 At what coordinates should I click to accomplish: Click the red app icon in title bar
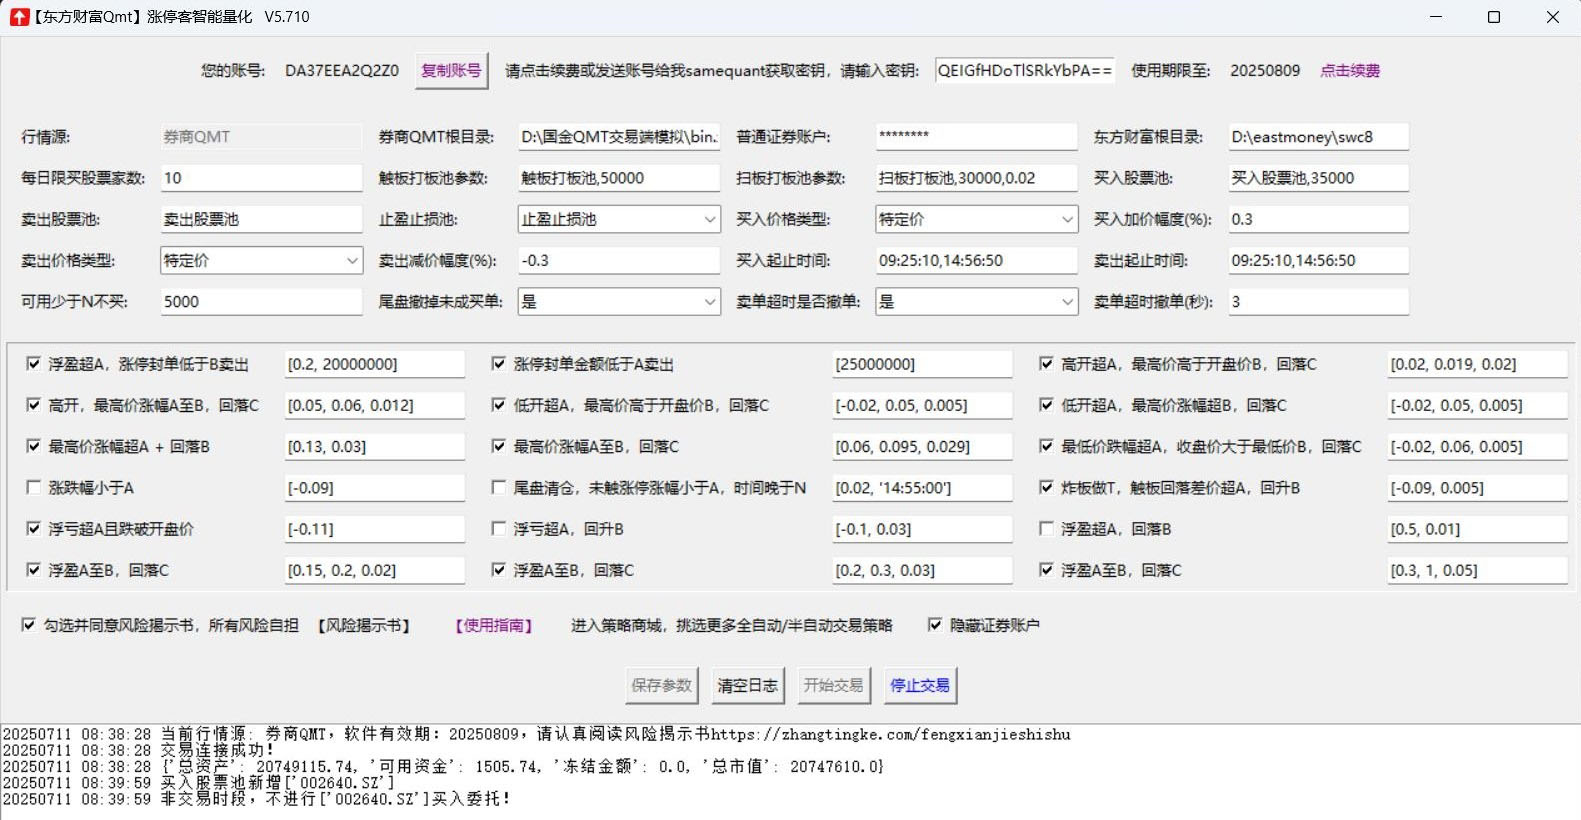tap(19, 17)
